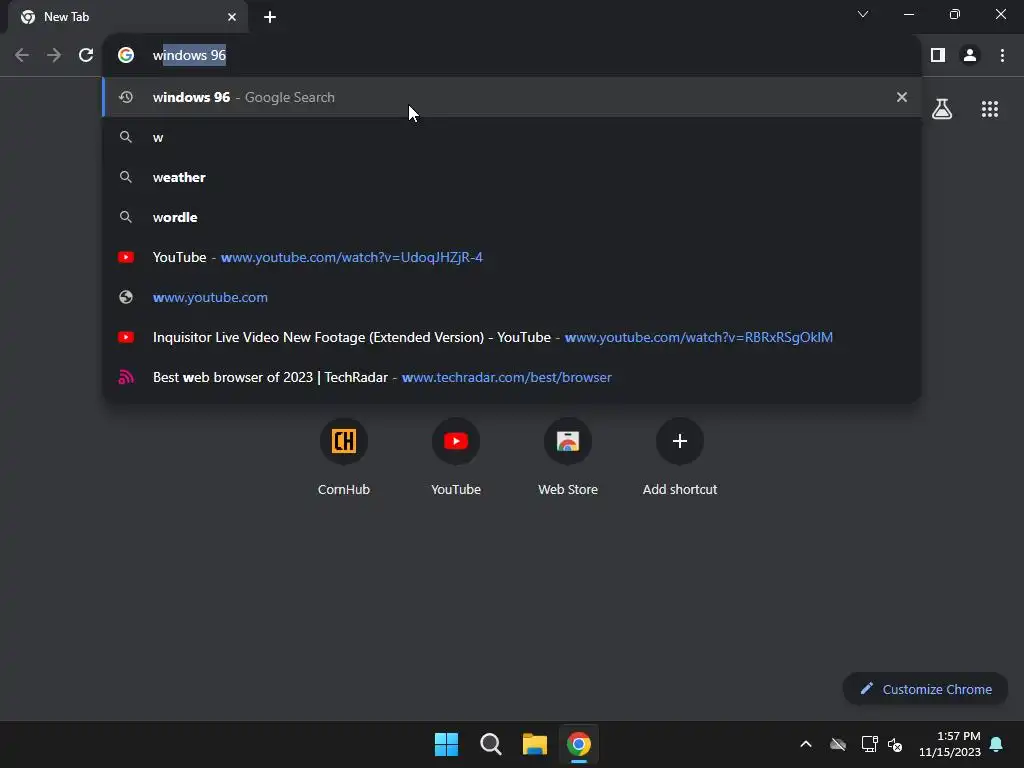
Task: Open the YouTube shortcut tile
Action: (x=456, y=457)
